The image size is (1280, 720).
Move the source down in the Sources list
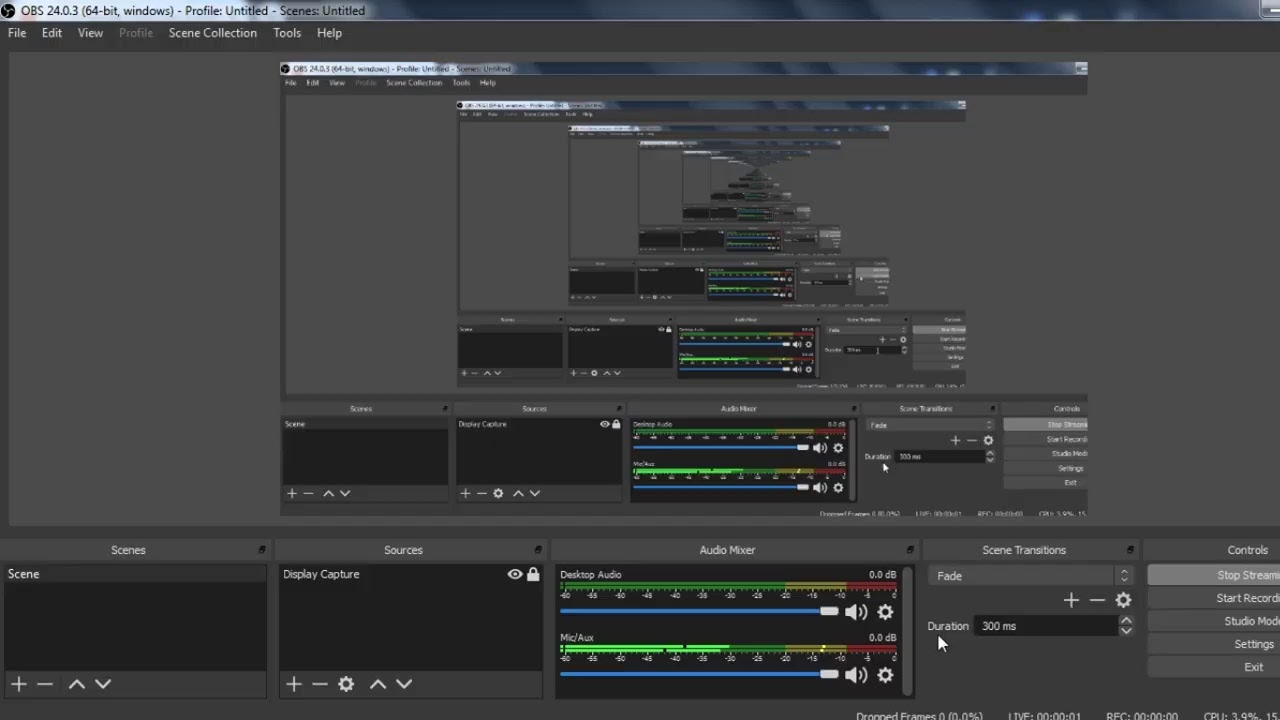coord(404,684)
